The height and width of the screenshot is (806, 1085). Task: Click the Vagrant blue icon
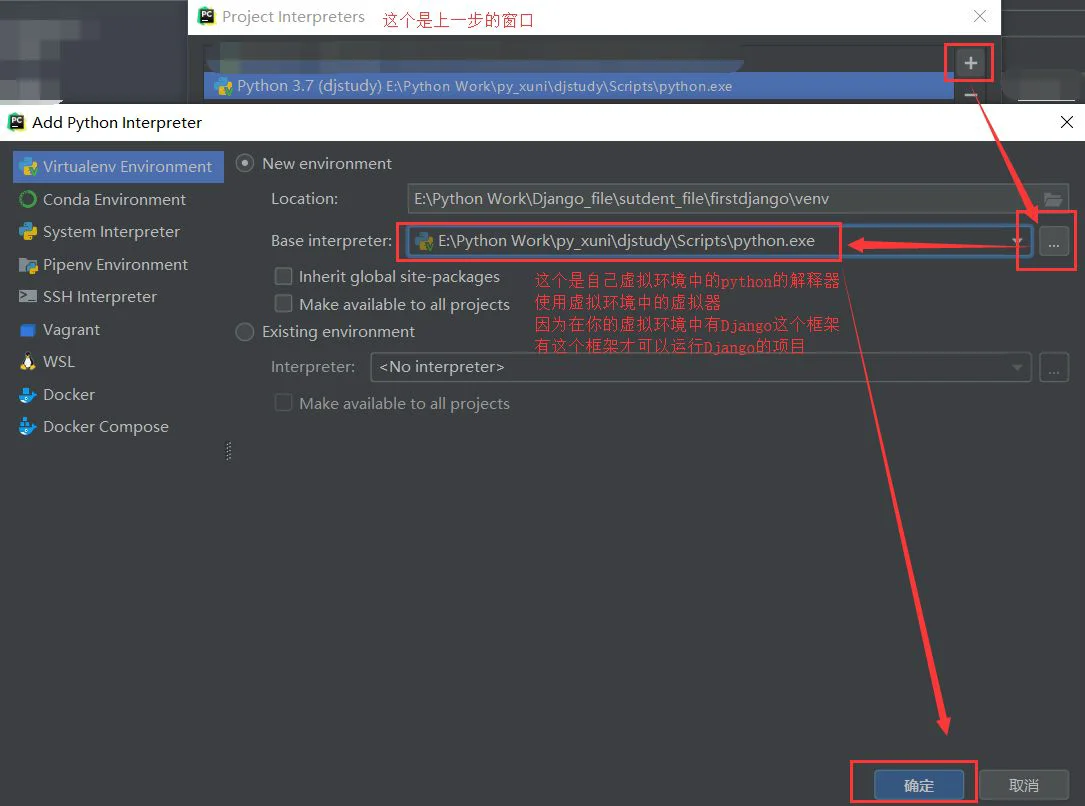pos(28,330)
